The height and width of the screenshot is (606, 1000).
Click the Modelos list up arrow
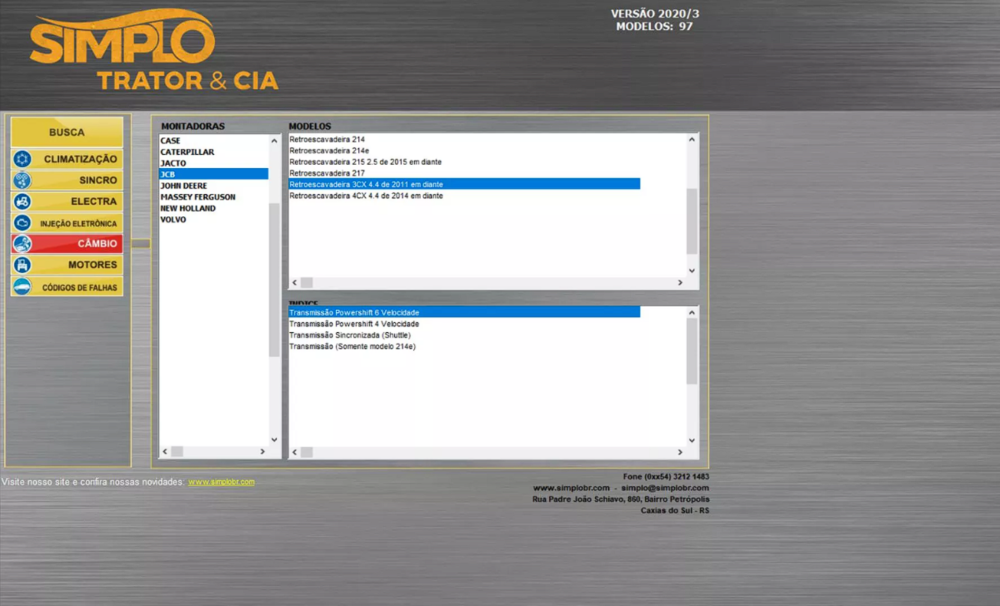[690, 140]
